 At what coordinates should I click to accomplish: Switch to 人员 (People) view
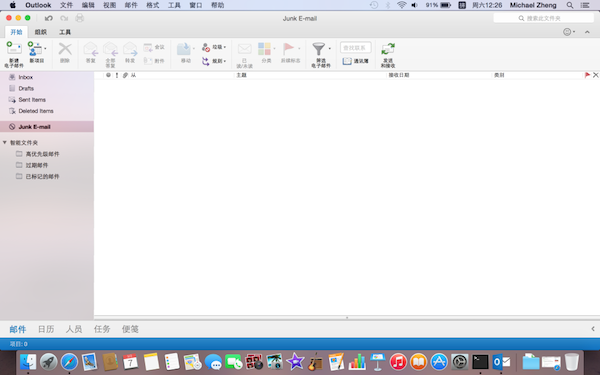pos(74,329)
